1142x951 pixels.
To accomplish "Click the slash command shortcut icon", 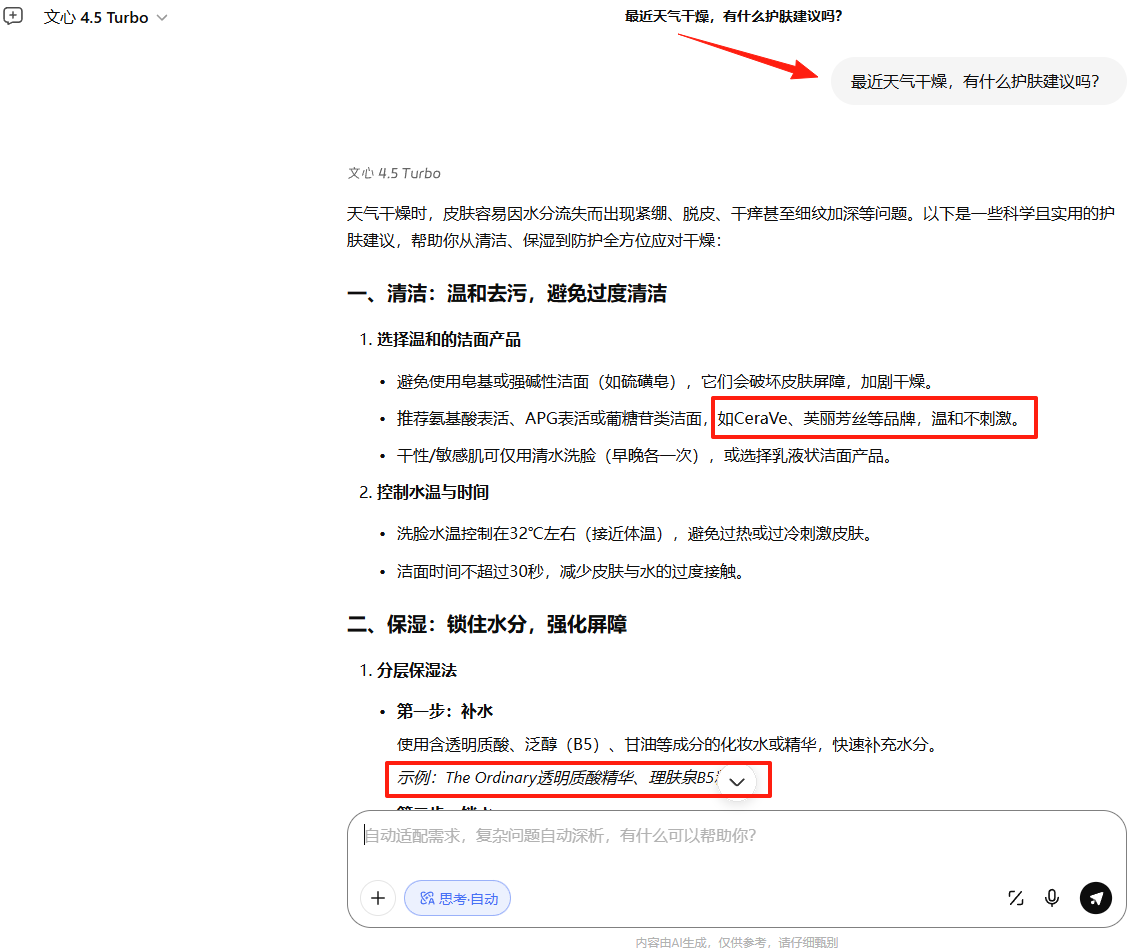I will pyautogui.click(x=1015, y=898).
